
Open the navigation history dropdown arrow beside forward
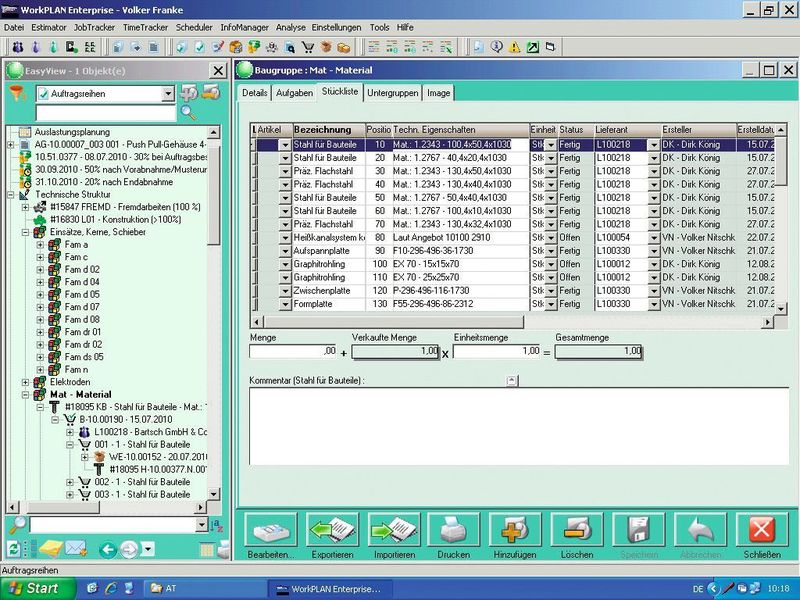147,549
